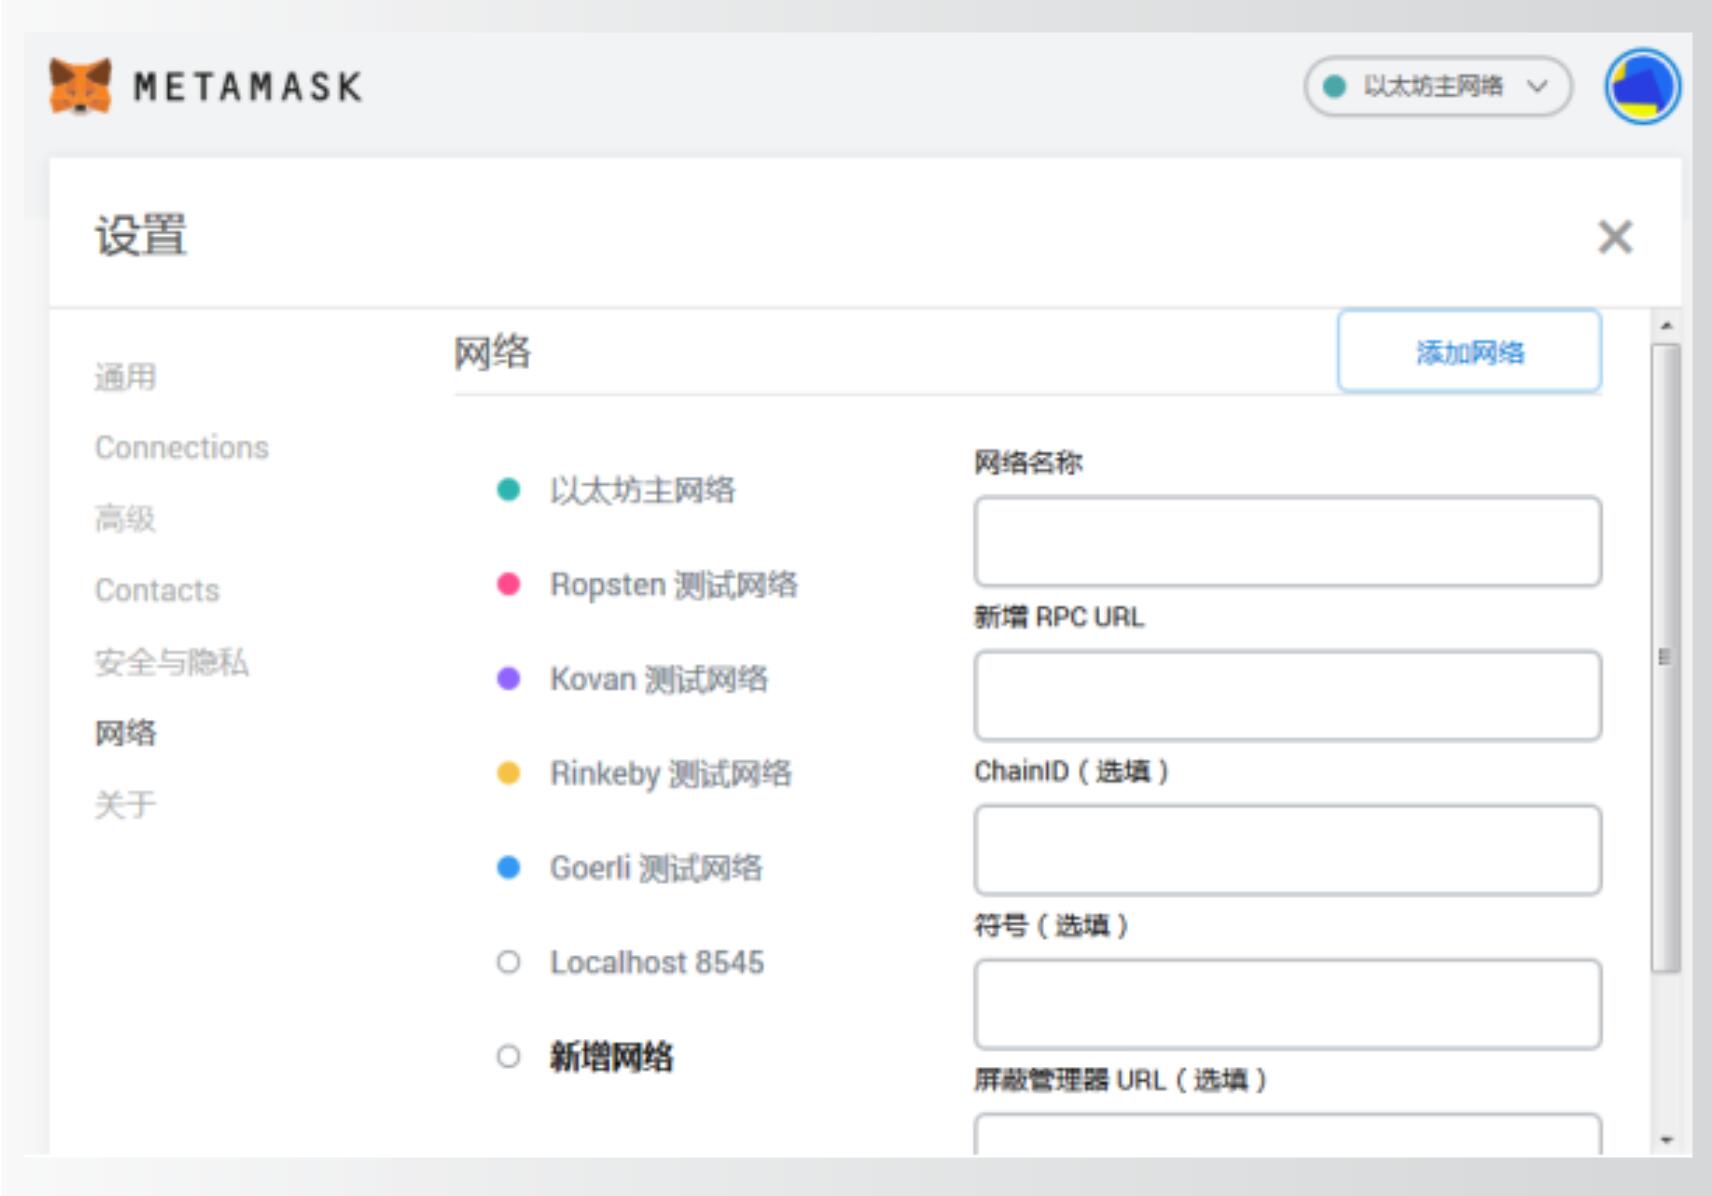Open the Connections settings tab

(182, 447)
